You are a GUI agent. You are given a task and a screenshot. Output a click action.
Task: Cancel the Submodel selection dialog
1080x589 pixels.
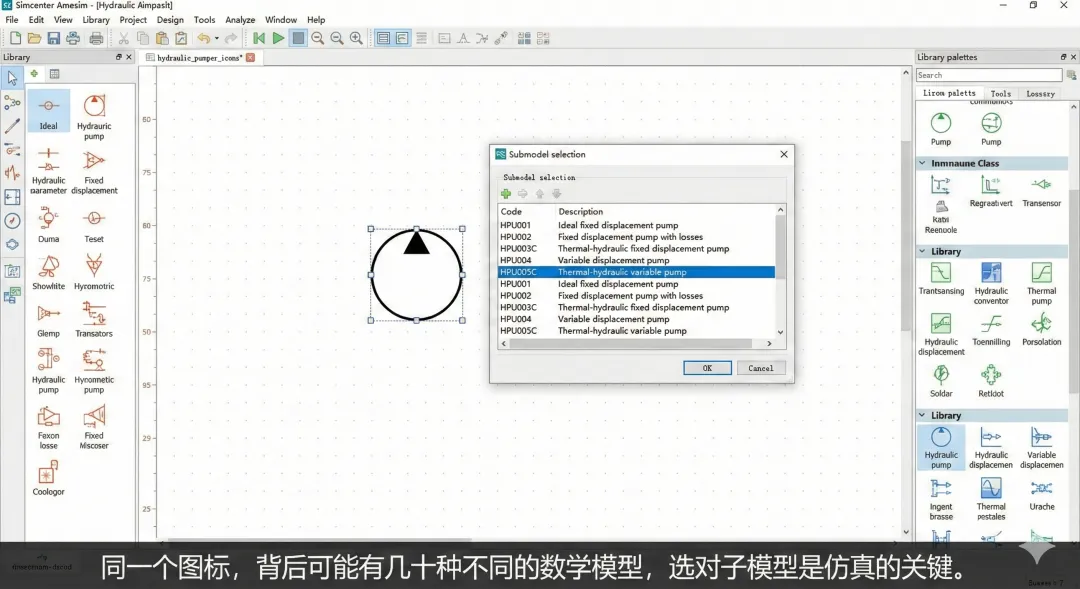[x=761, y=368]
